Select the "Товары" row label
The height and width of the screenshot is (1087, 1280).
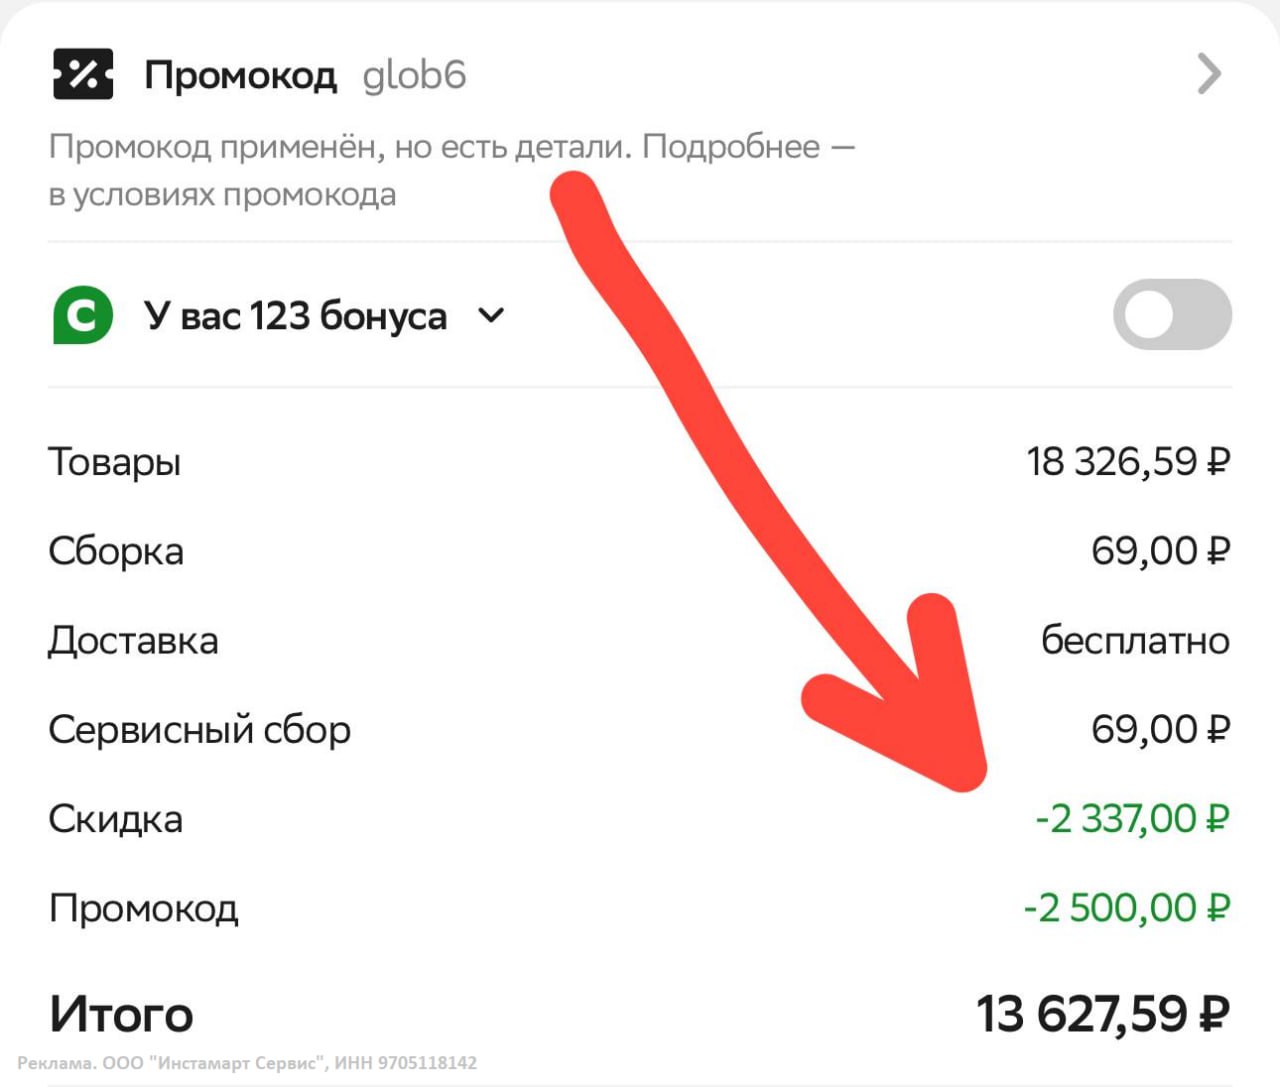tap(115, 462)
